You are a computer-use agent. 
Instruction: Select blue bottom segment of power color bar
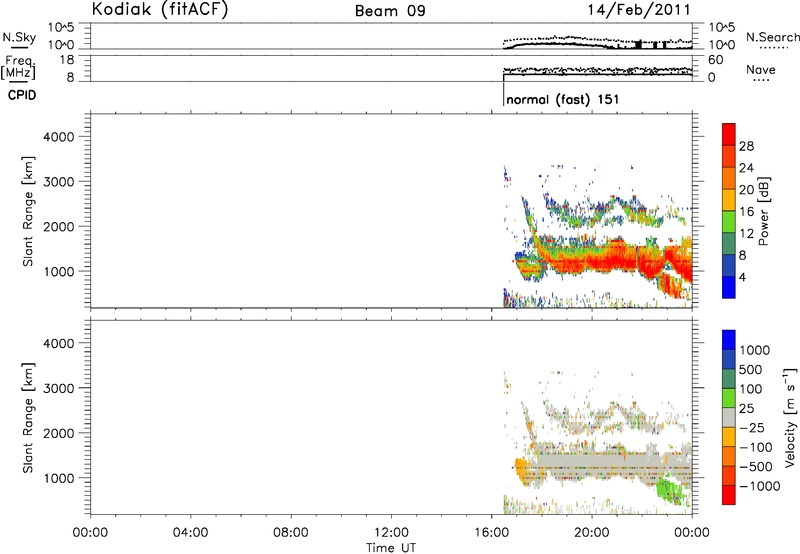pos(729,287)
